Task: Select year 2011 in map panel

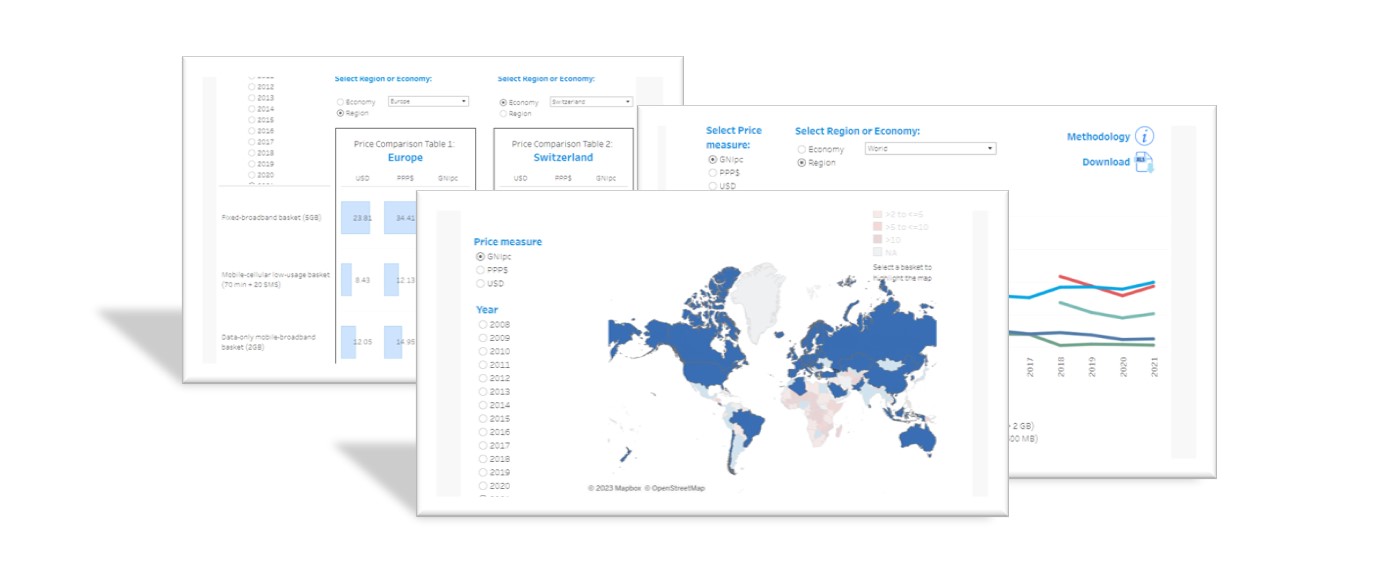Action: 483,365
